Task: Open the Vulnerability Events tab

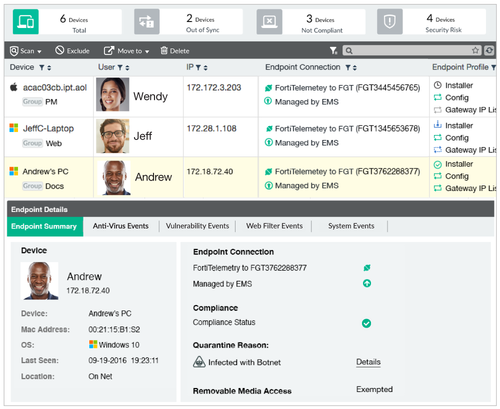Action: pyautogui.click(x=197, y=226)
